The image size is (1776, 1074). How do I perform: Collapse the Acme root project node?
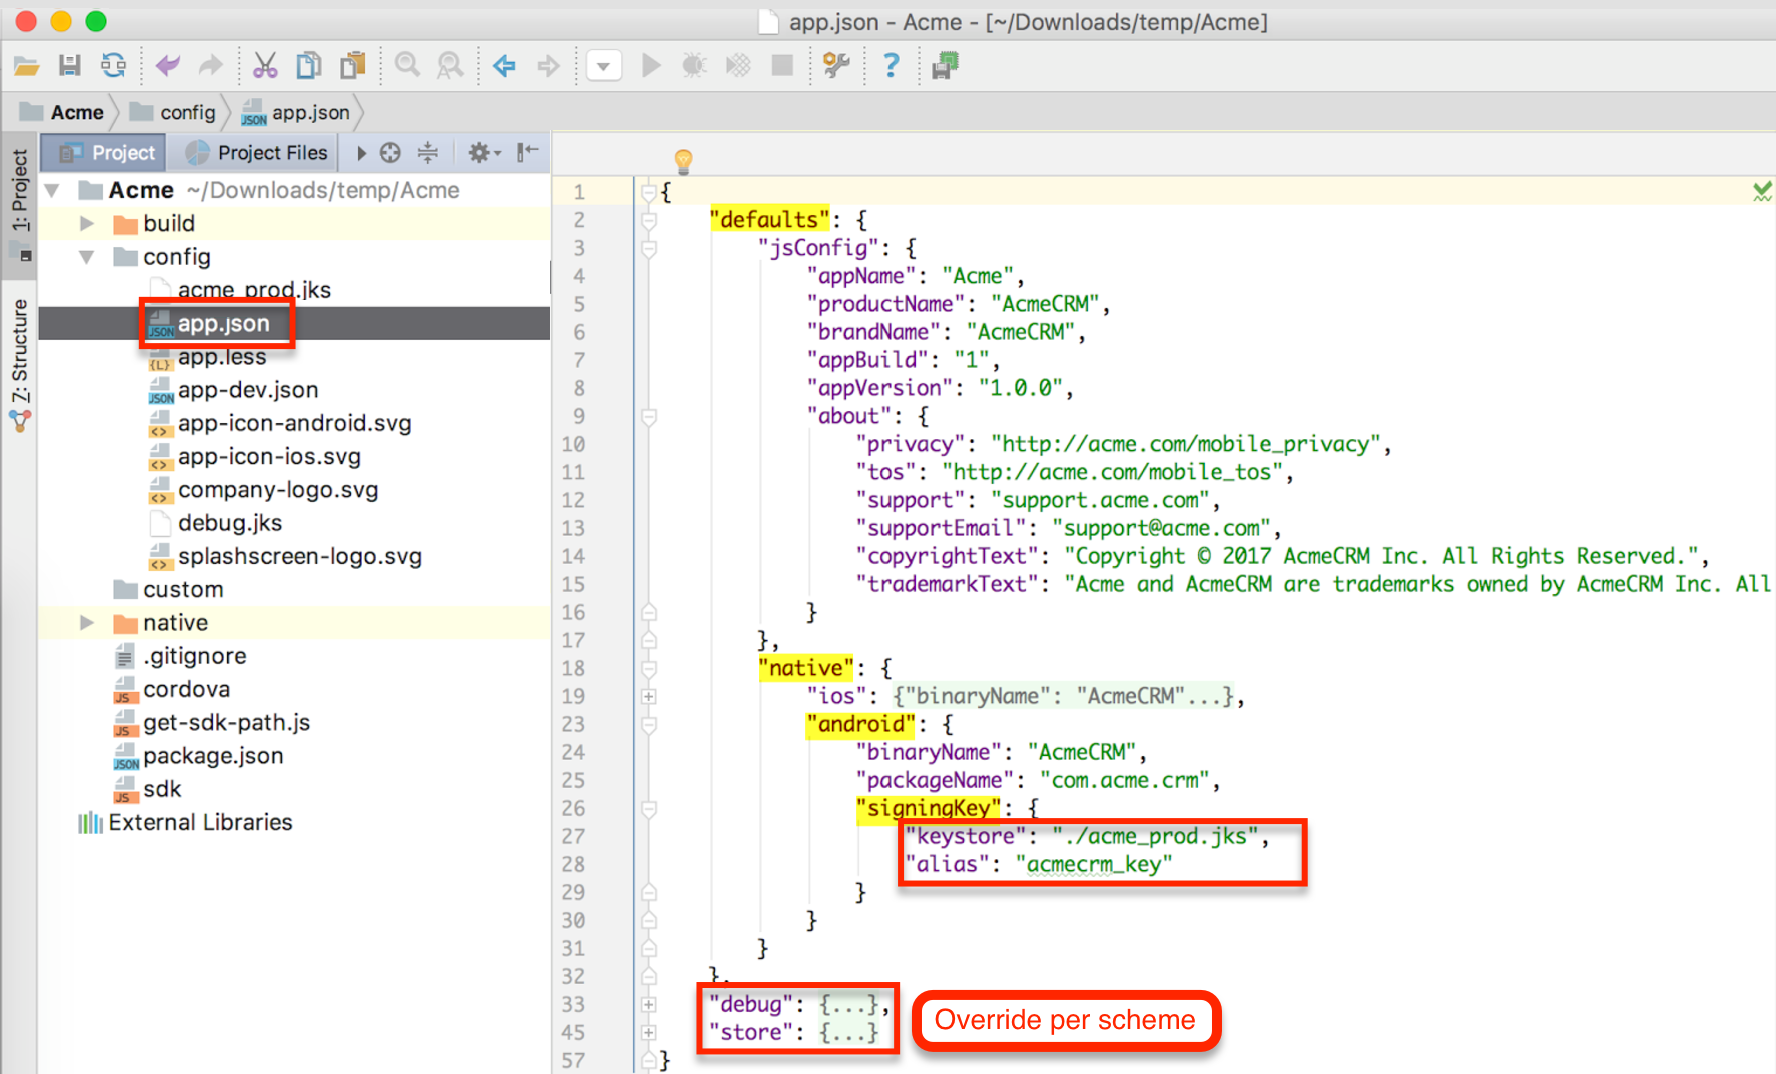point(52,190)
